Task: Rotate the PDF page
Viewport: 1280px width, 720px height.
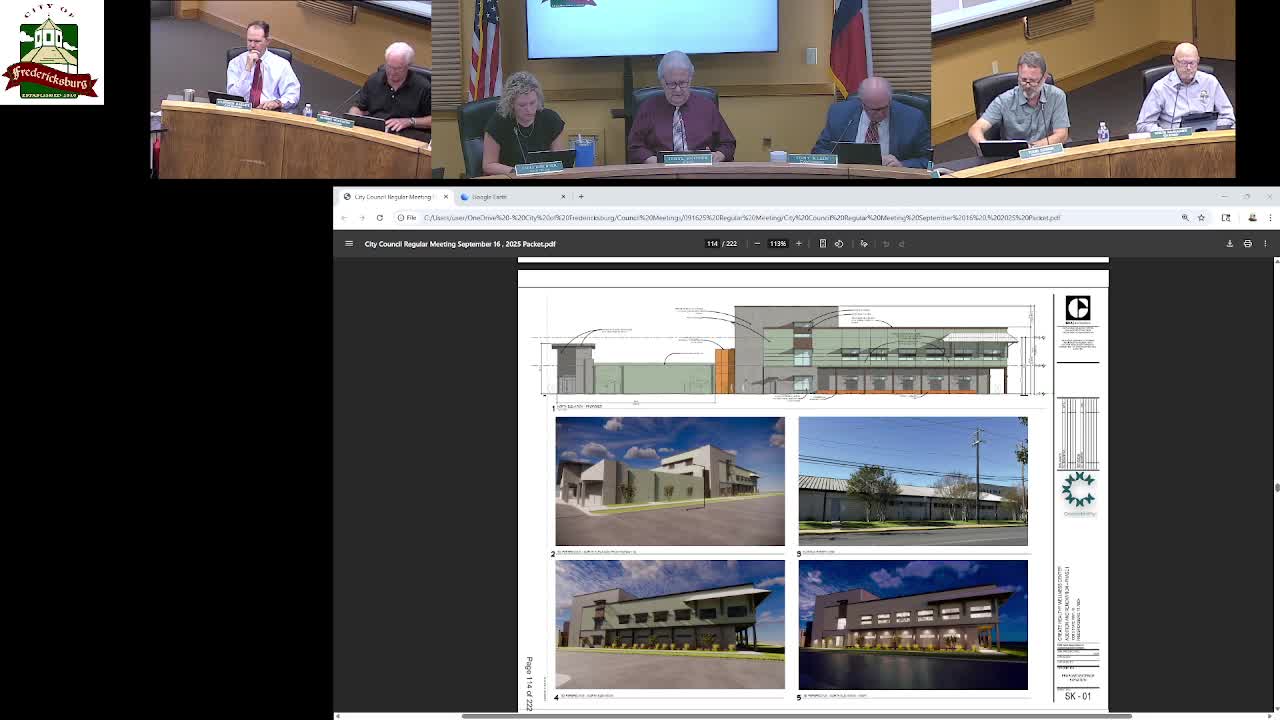Action: pos(839,243)
